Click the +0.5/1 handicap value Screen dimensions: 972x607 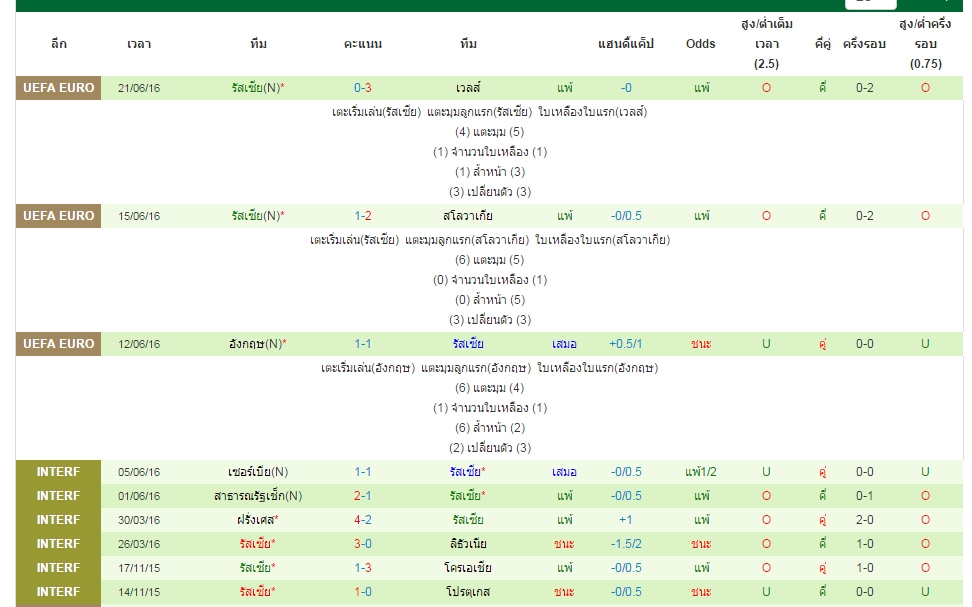click(625, 343)
